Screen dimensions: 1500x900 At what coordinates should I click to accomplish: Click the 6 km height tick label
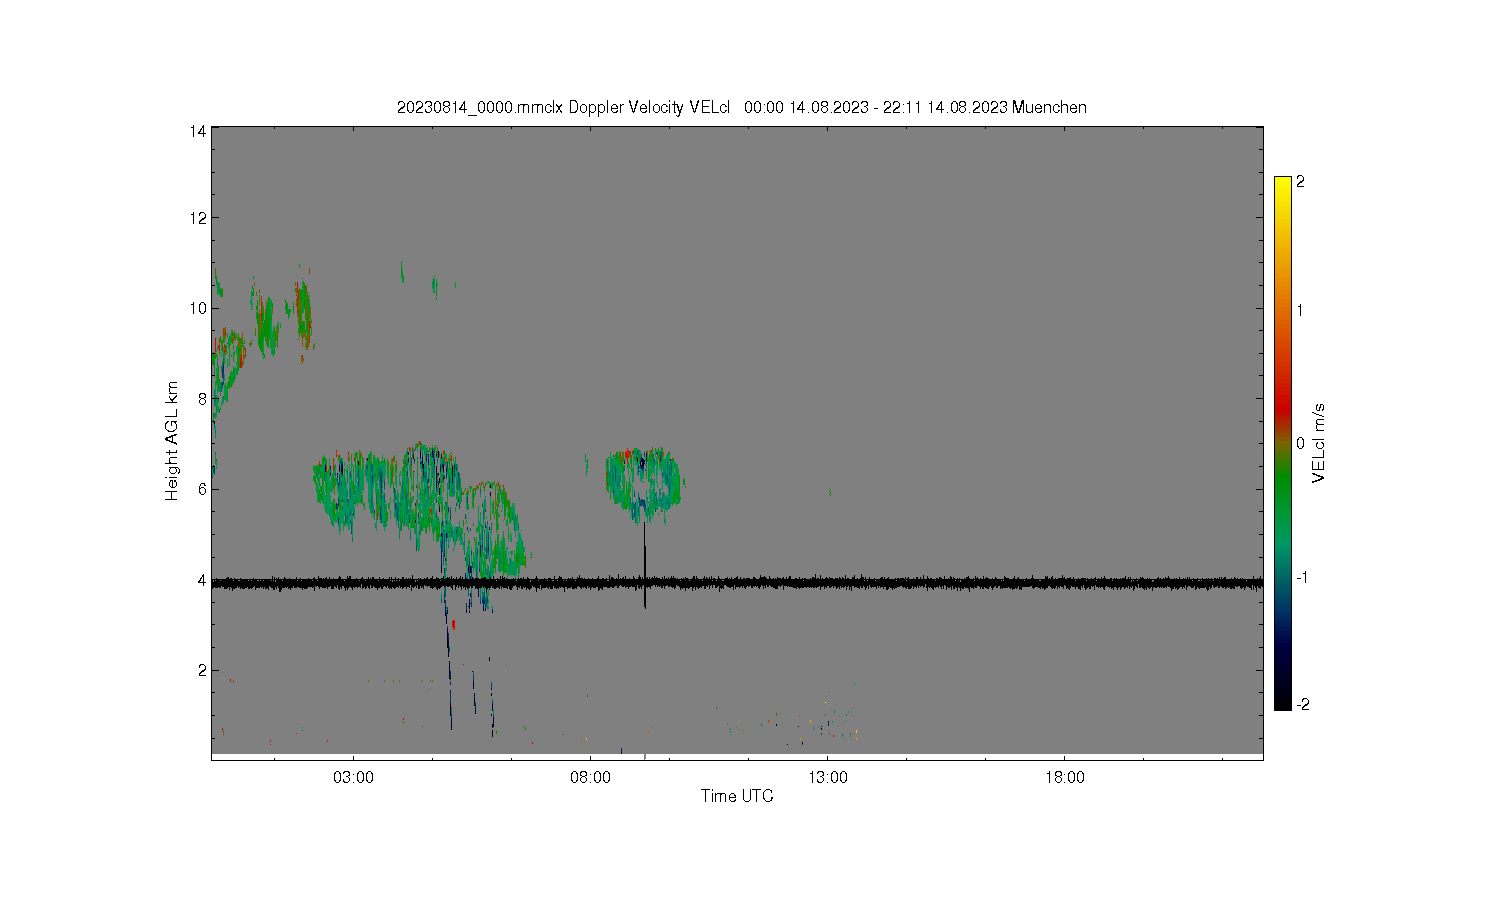click(202, 489)
